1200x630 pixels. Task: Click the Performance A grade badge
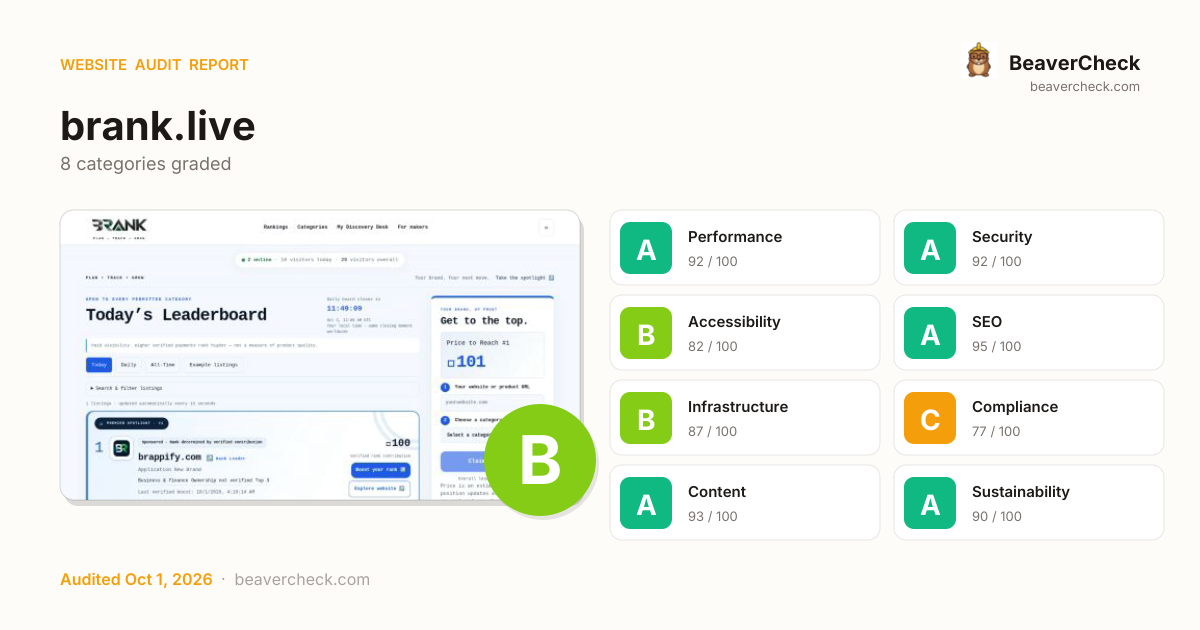647,248
